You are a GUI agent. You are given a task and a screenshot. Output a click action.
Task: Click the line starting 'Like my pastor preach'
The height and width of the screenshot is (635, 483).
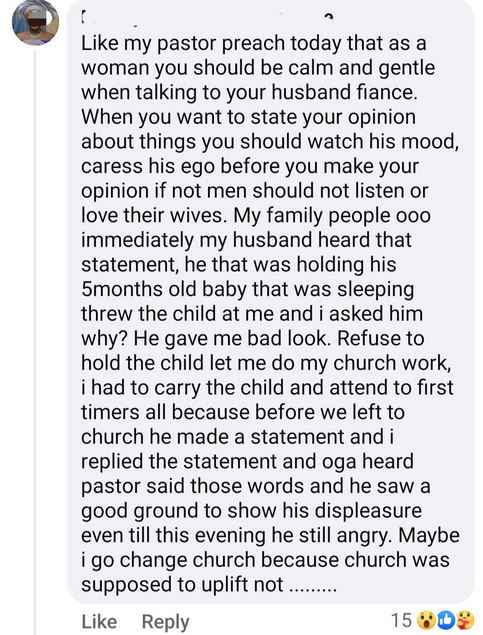click(x=253, y=44)
